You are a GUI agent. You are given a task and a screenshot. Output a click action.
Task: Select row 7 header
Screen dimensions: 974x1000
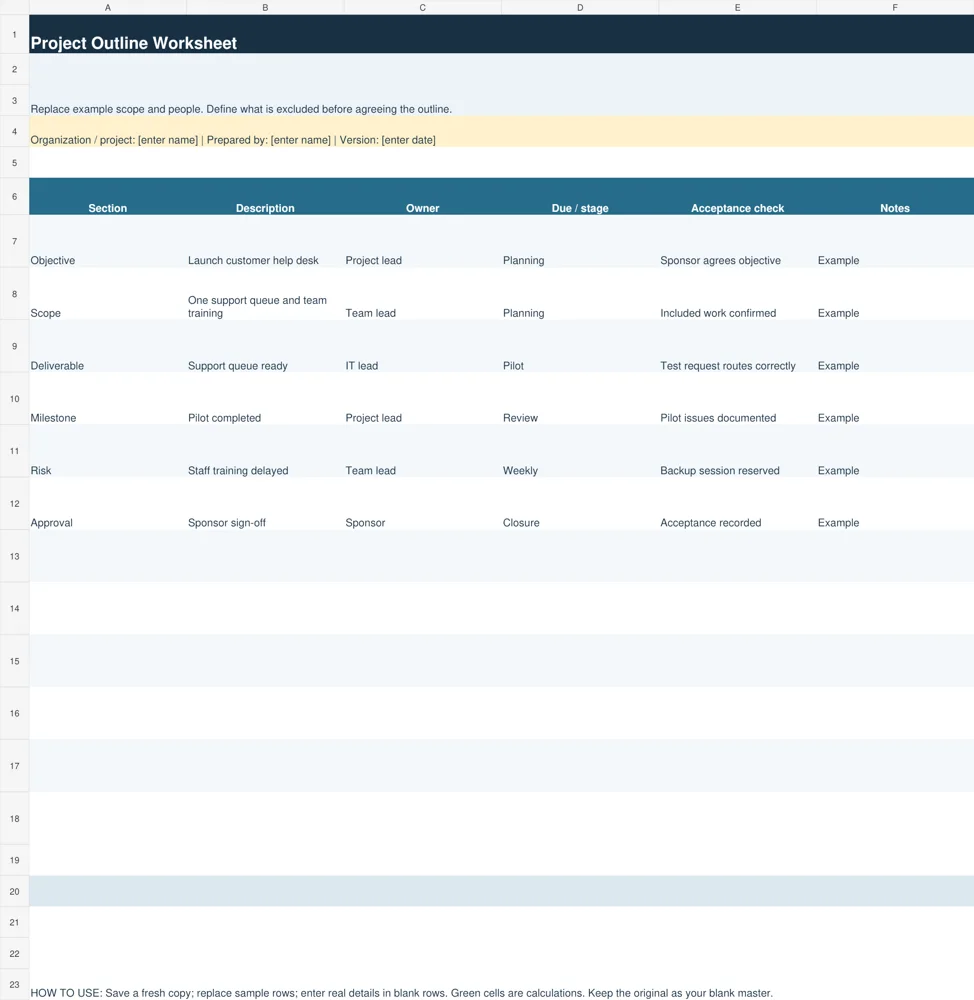[14, 241]
